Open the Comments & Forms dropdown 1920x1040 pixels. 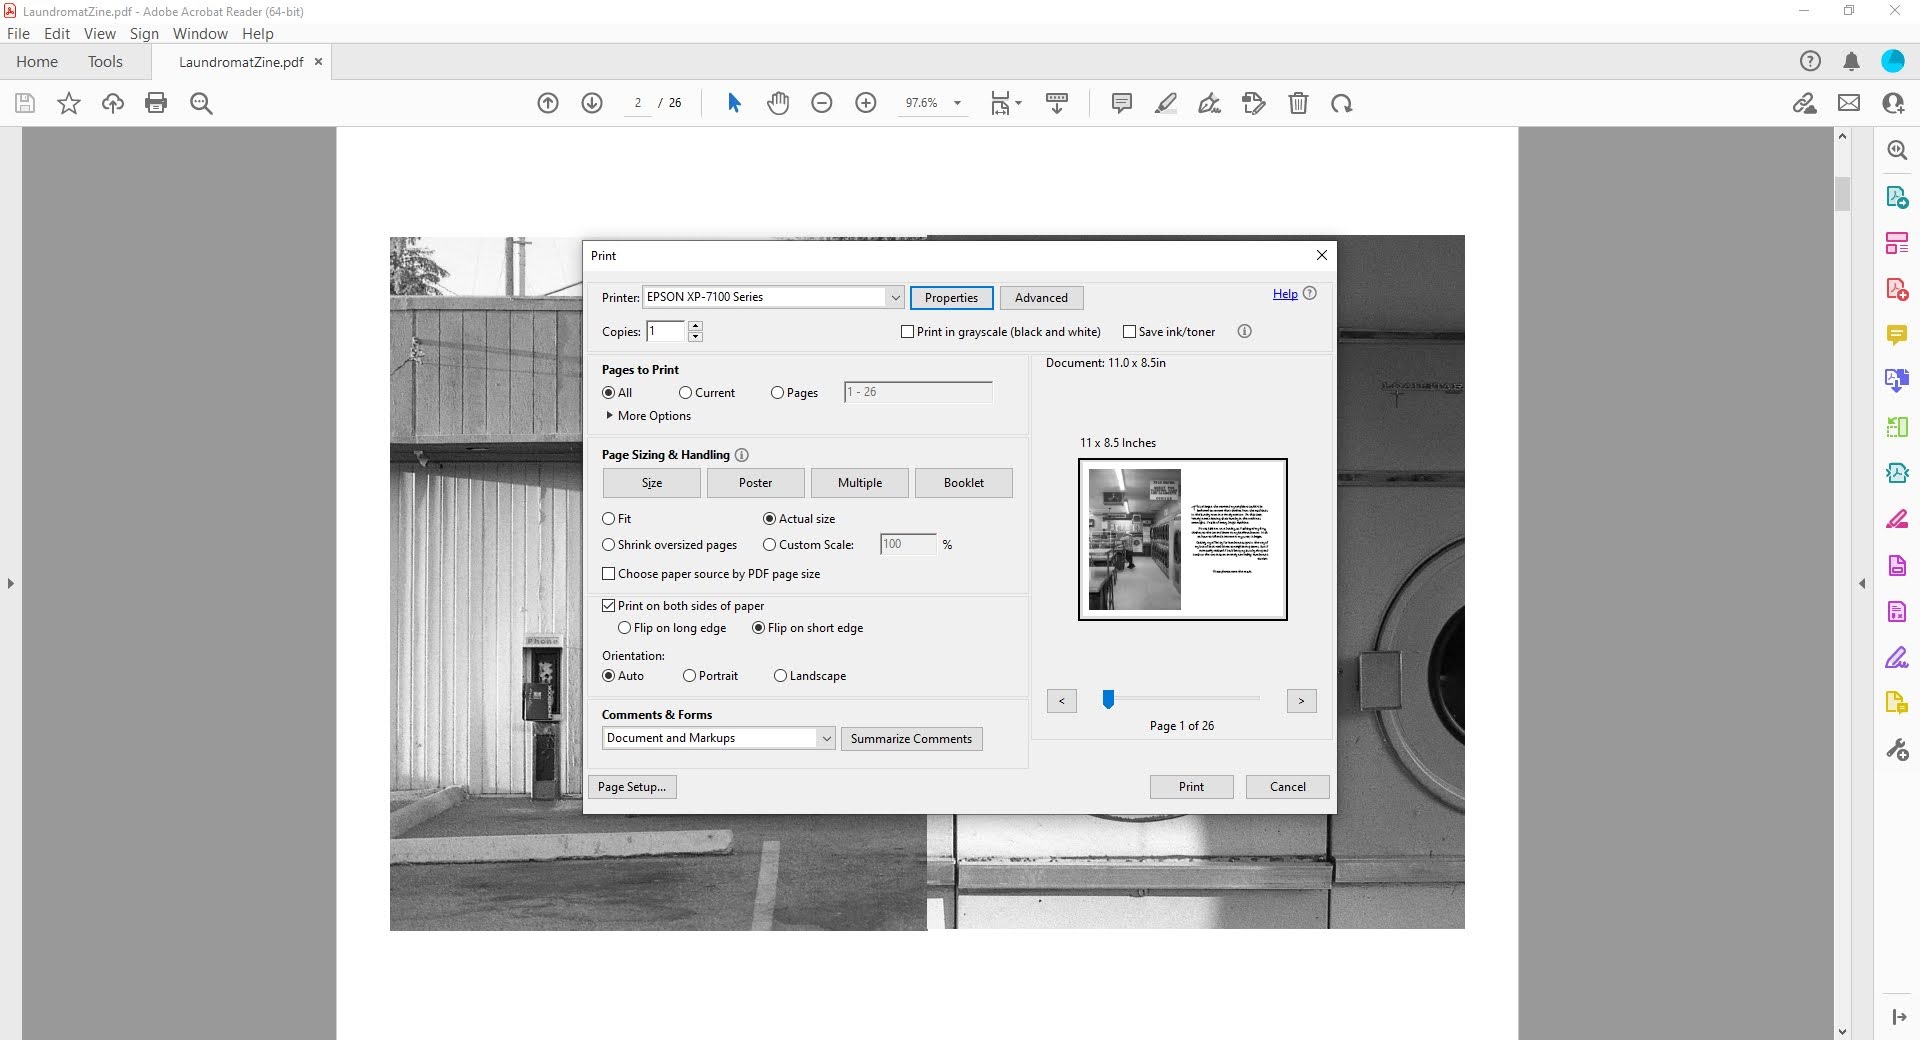click(826, 738)
